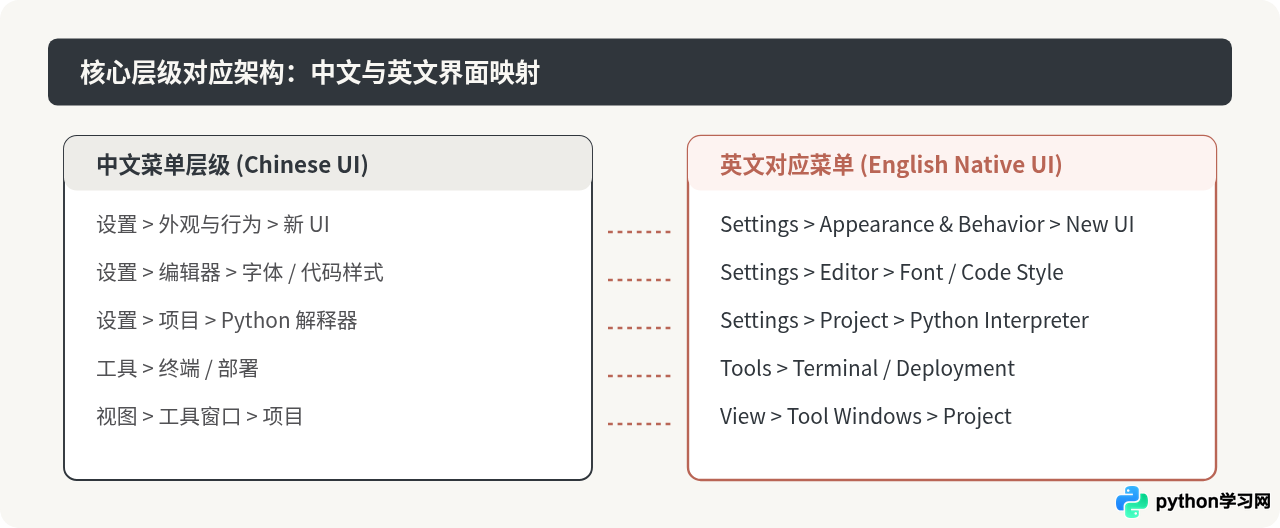The width and height of the screenshot is (1280, 528).
Task: Select the row 视图 > 工具窗口 > 项目
Action: click(200, 417)
